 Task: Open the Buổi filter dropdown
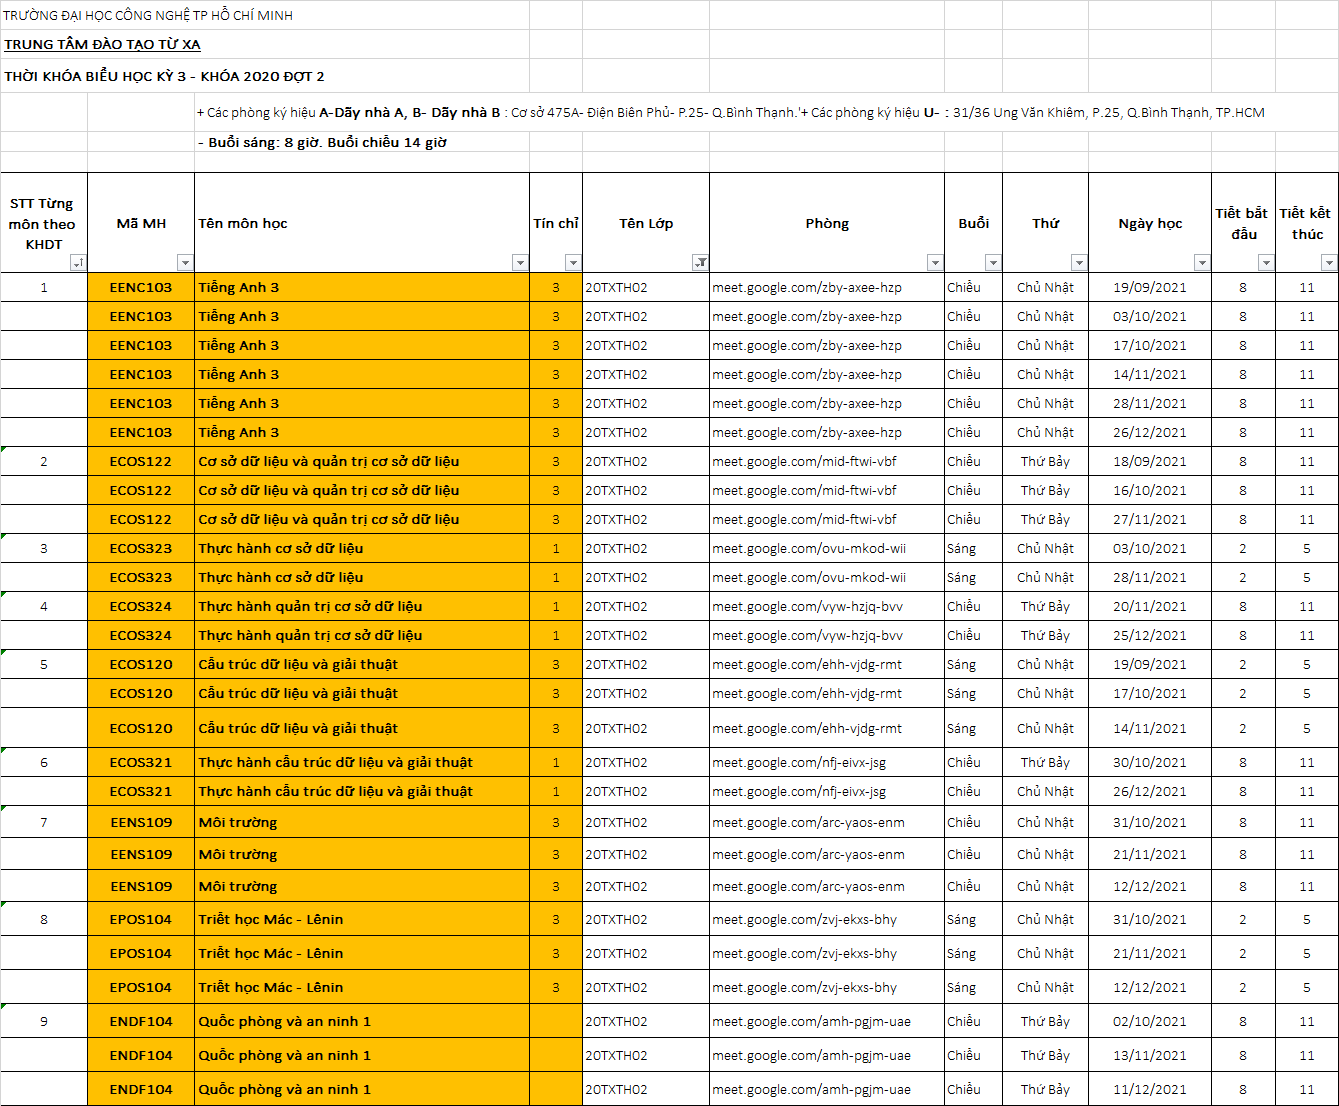click(993, 263)
